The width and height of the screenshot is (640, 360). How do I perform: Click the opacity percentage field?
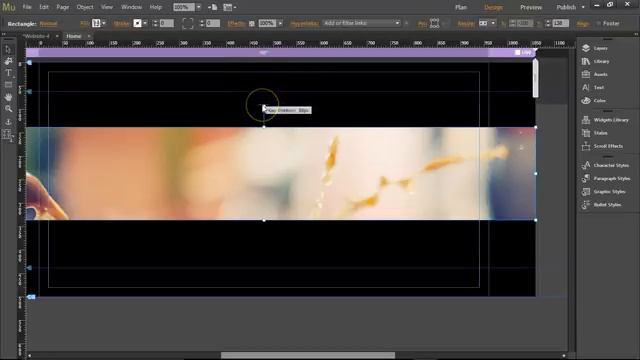pyautogui.click(x=267, y=23)
